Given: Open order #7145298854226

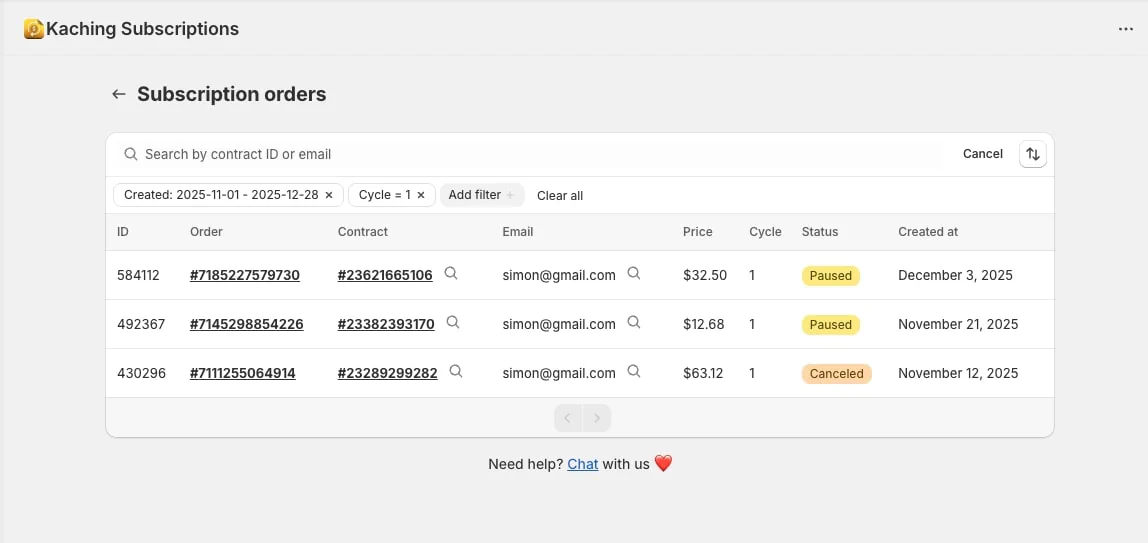Looking at the screenshot, I should pos(247,324).
